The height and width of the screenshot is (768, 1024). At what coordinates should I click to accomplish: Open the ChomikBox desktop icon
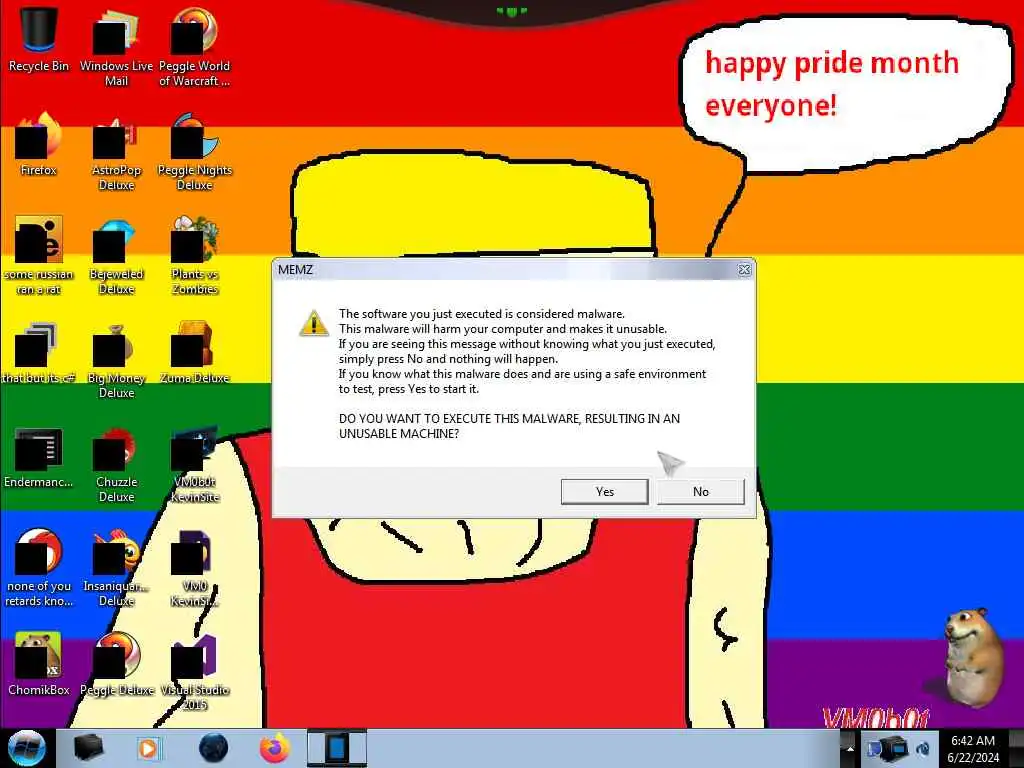[x=39, y=663]
